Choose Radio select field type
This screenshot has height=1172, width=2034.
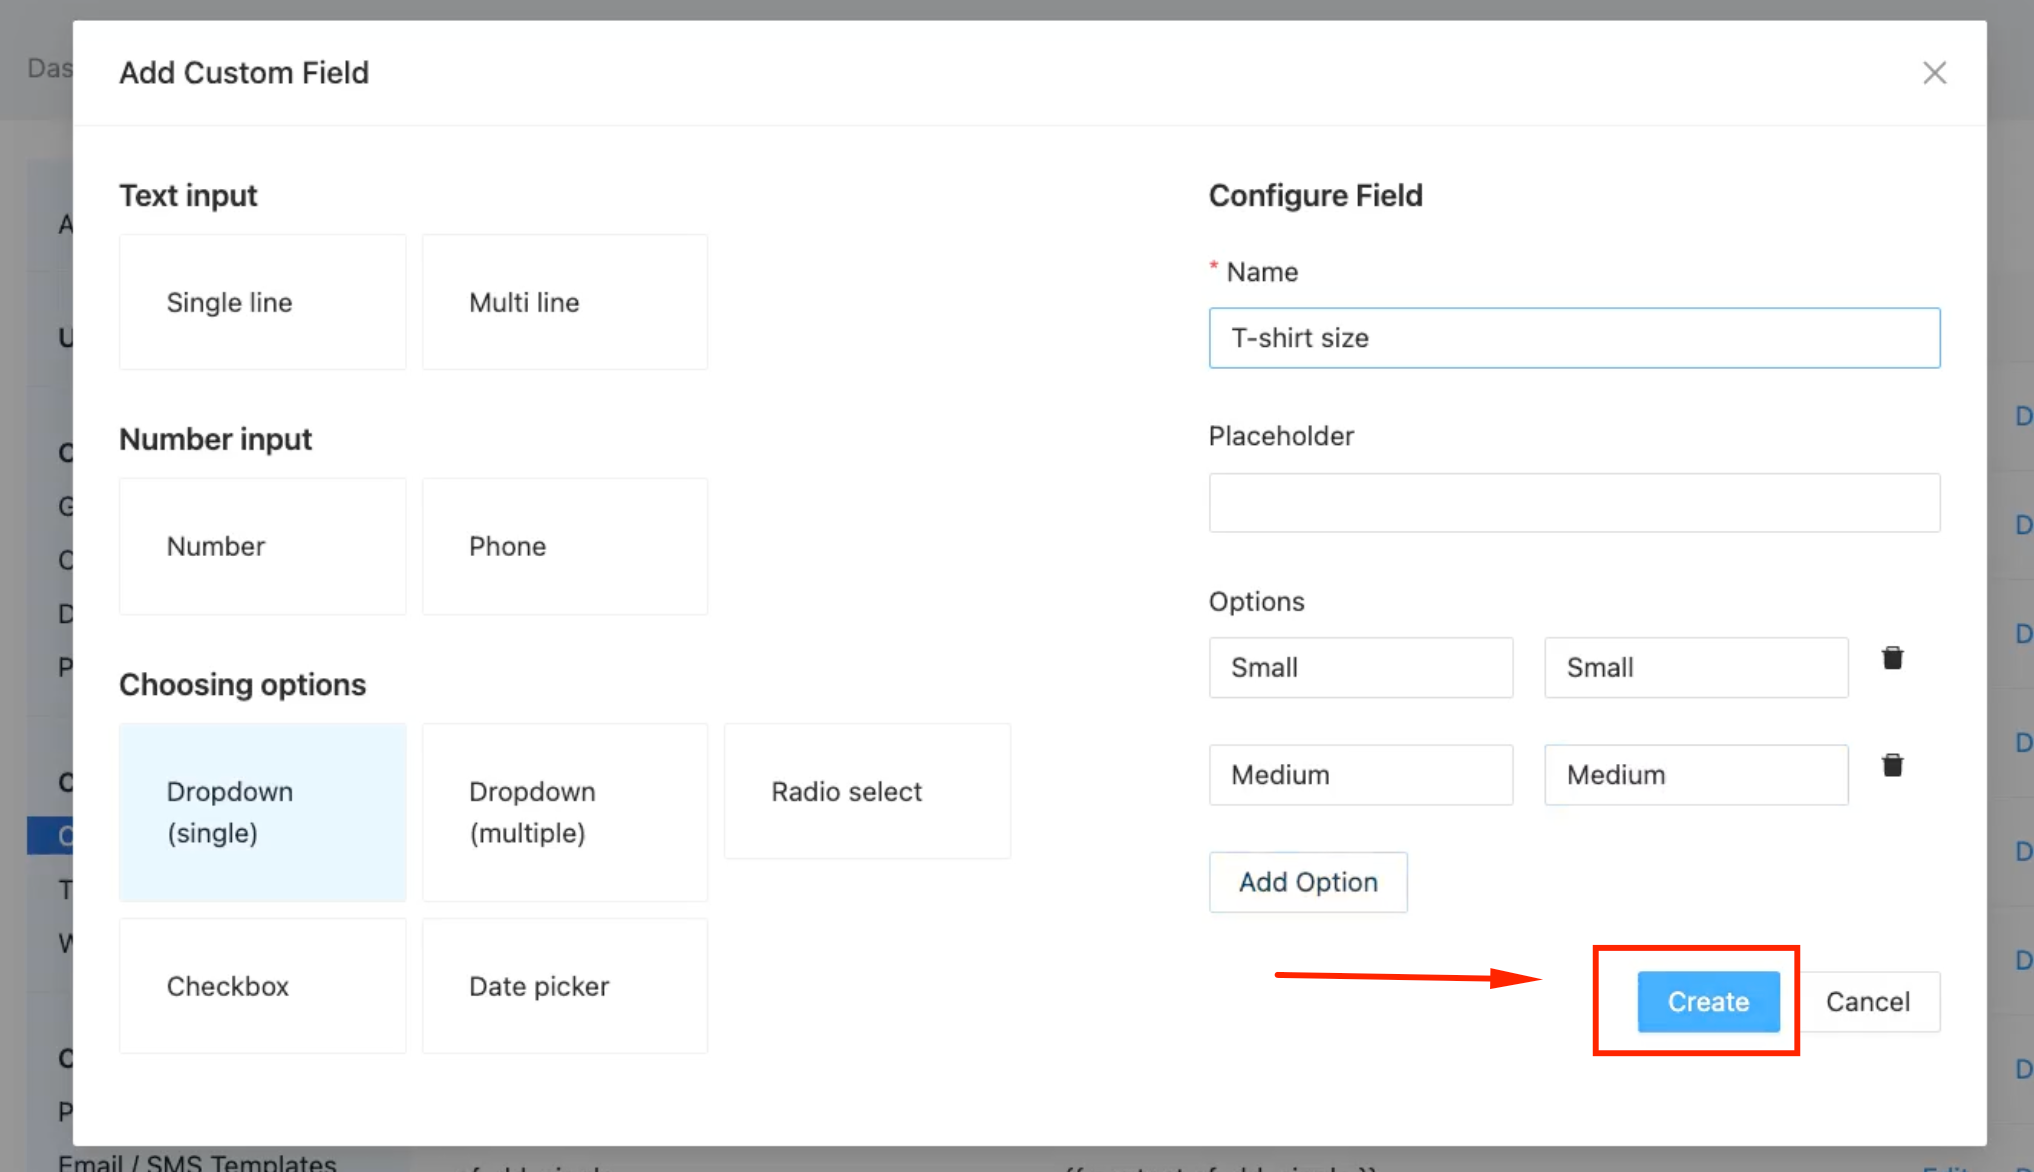coord(867,791)
